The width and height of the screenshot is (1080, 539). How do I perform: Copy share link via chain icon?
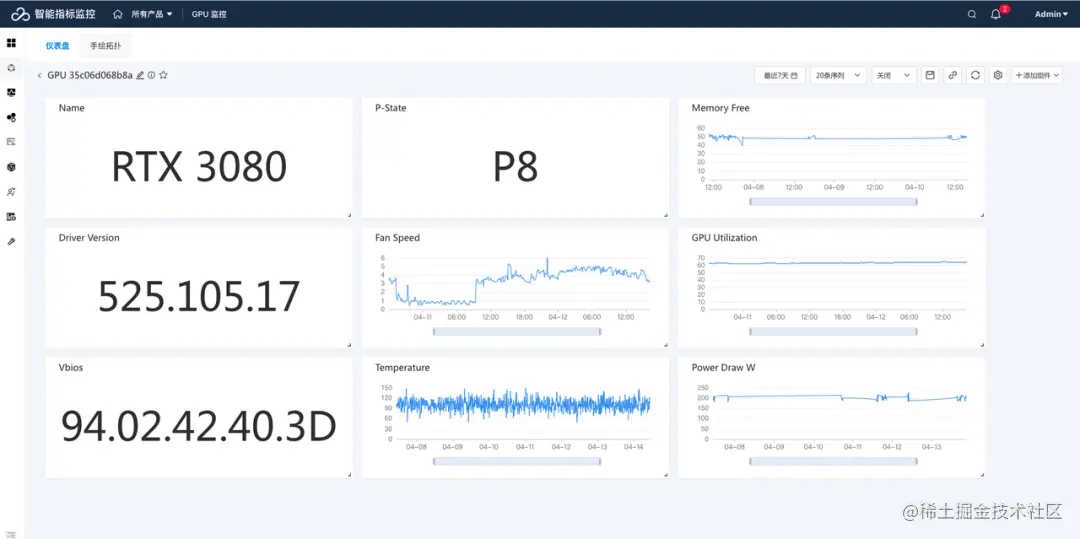(x=953, y=75)
